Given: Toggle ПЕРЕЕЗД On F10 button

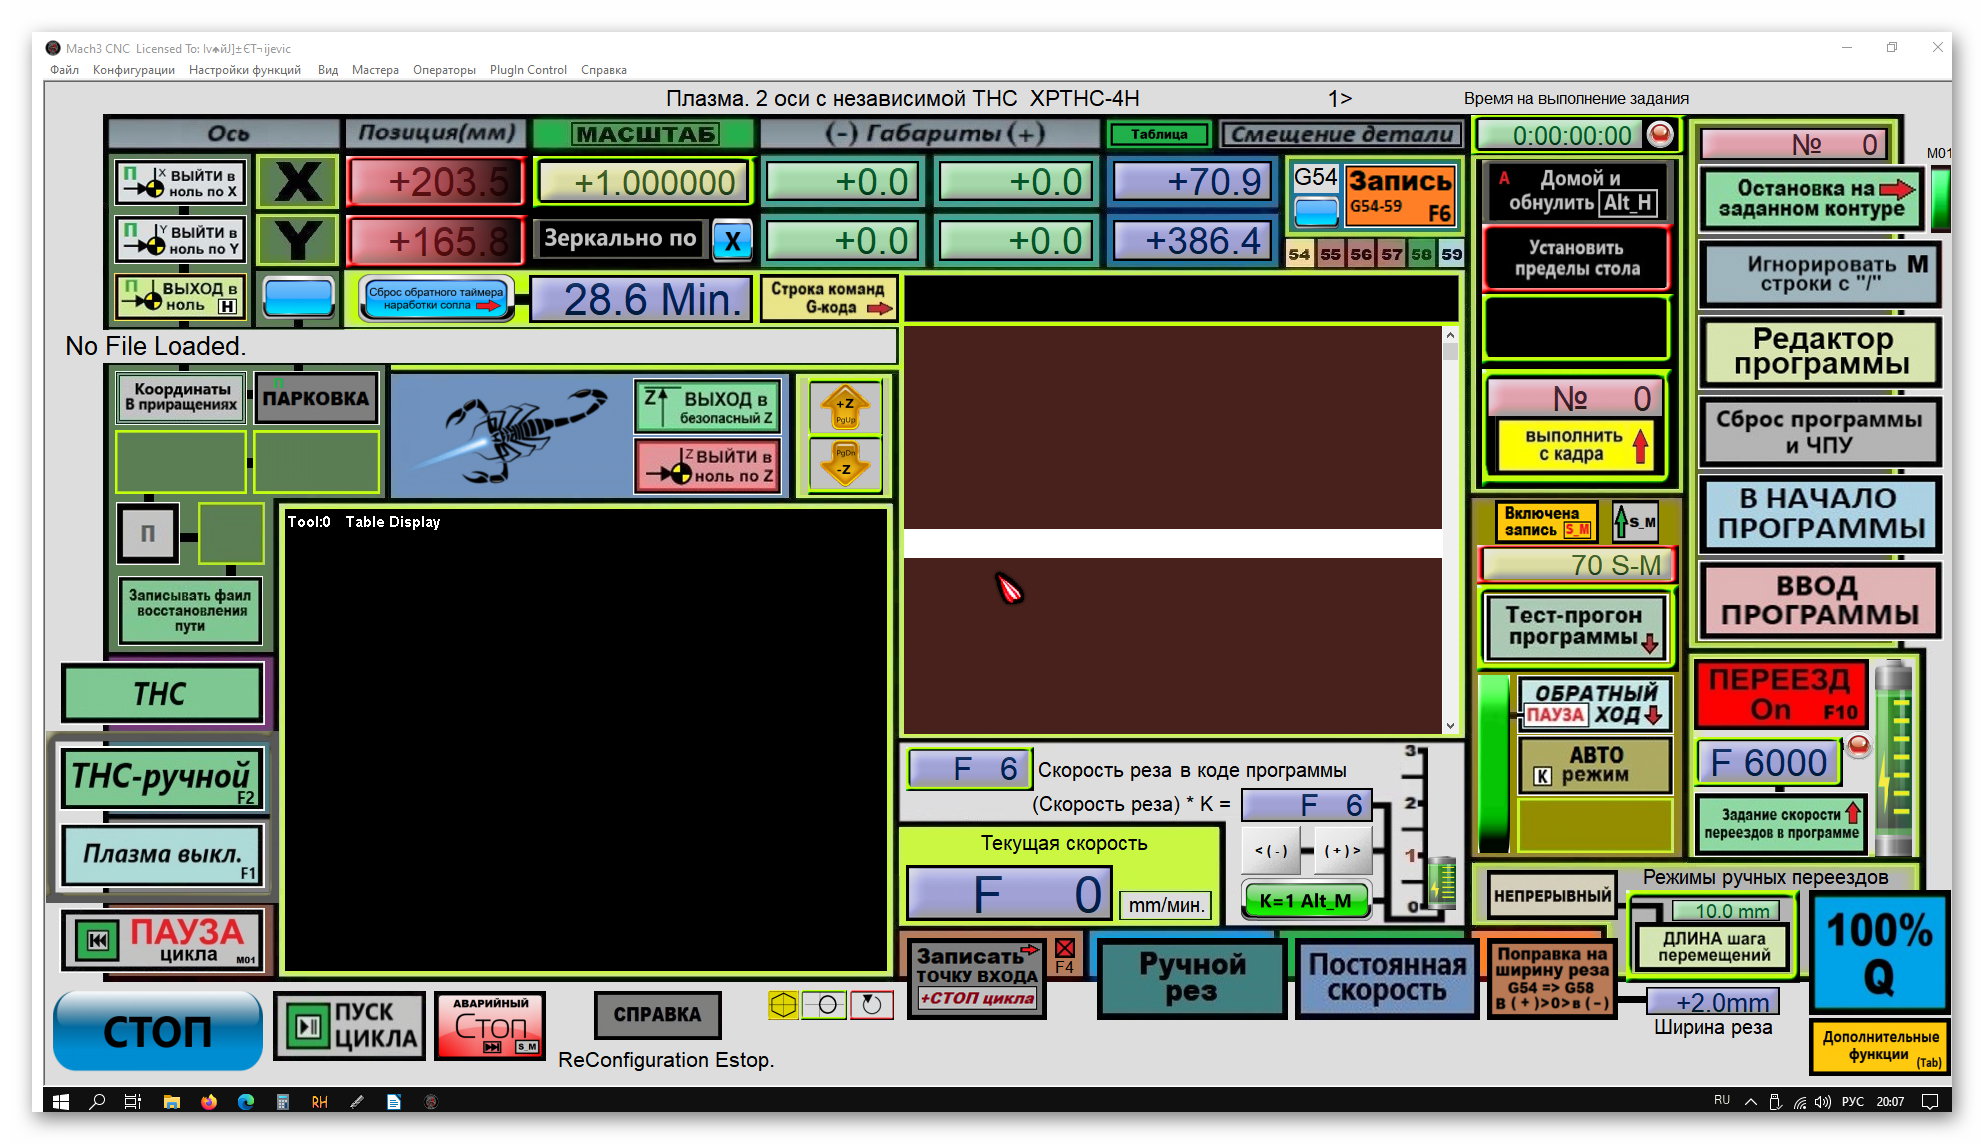Looking at the screenshot, I should (x=1780, y=694).
